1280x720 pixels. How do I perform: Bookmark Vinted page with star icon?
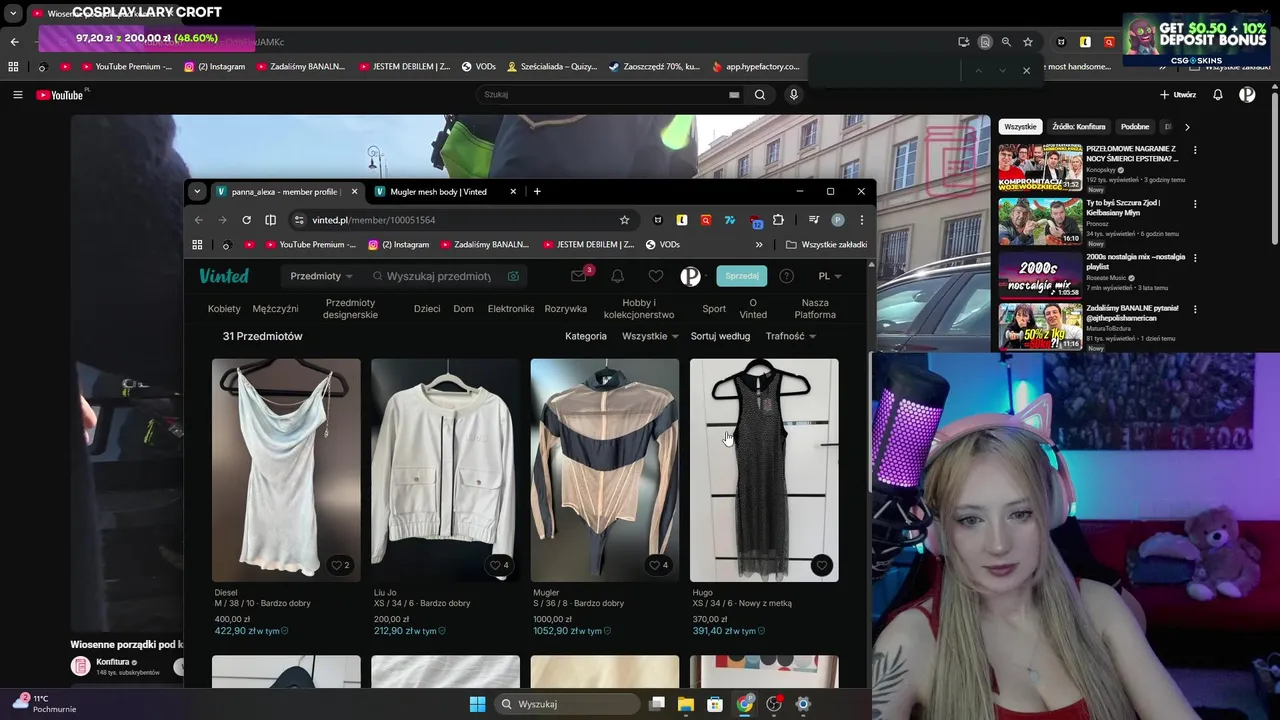[x=624, y=220]
